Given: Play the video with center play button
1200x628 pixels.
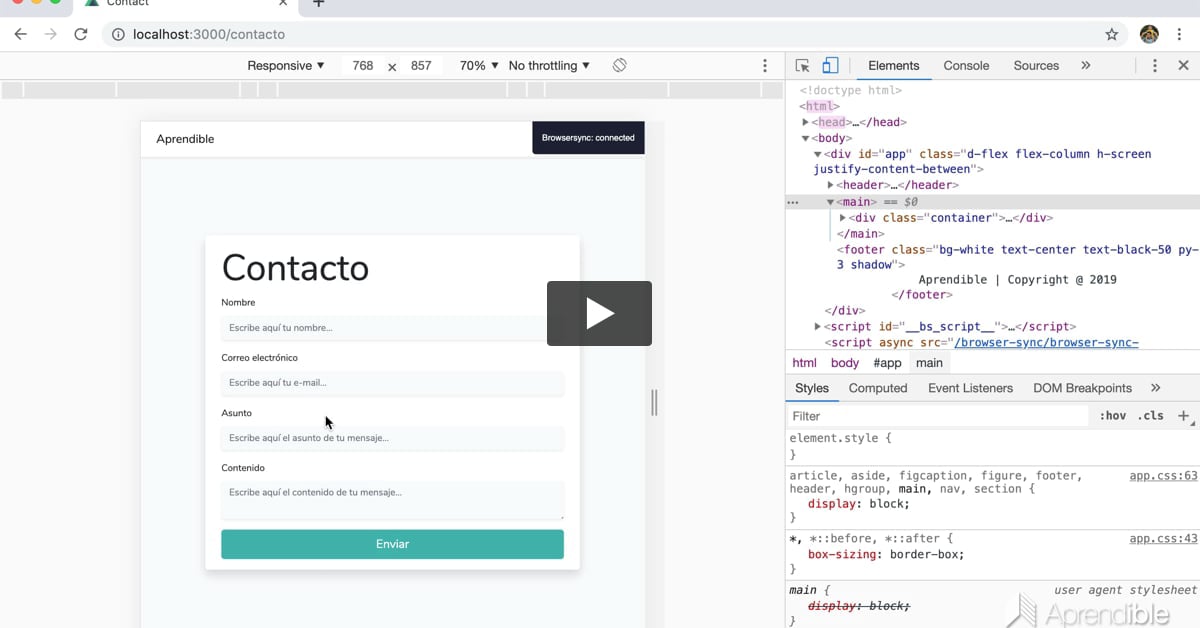Looking at the screenshot, I should pyautogui.click(x=599, y=313).
